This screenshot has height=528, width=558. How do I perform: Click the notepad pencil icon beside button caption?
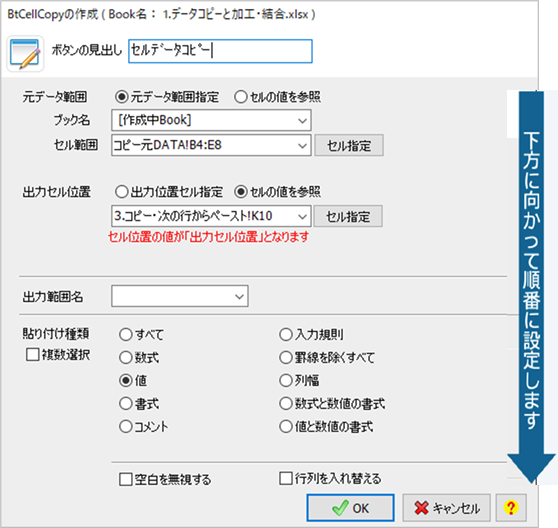[25, 54]
